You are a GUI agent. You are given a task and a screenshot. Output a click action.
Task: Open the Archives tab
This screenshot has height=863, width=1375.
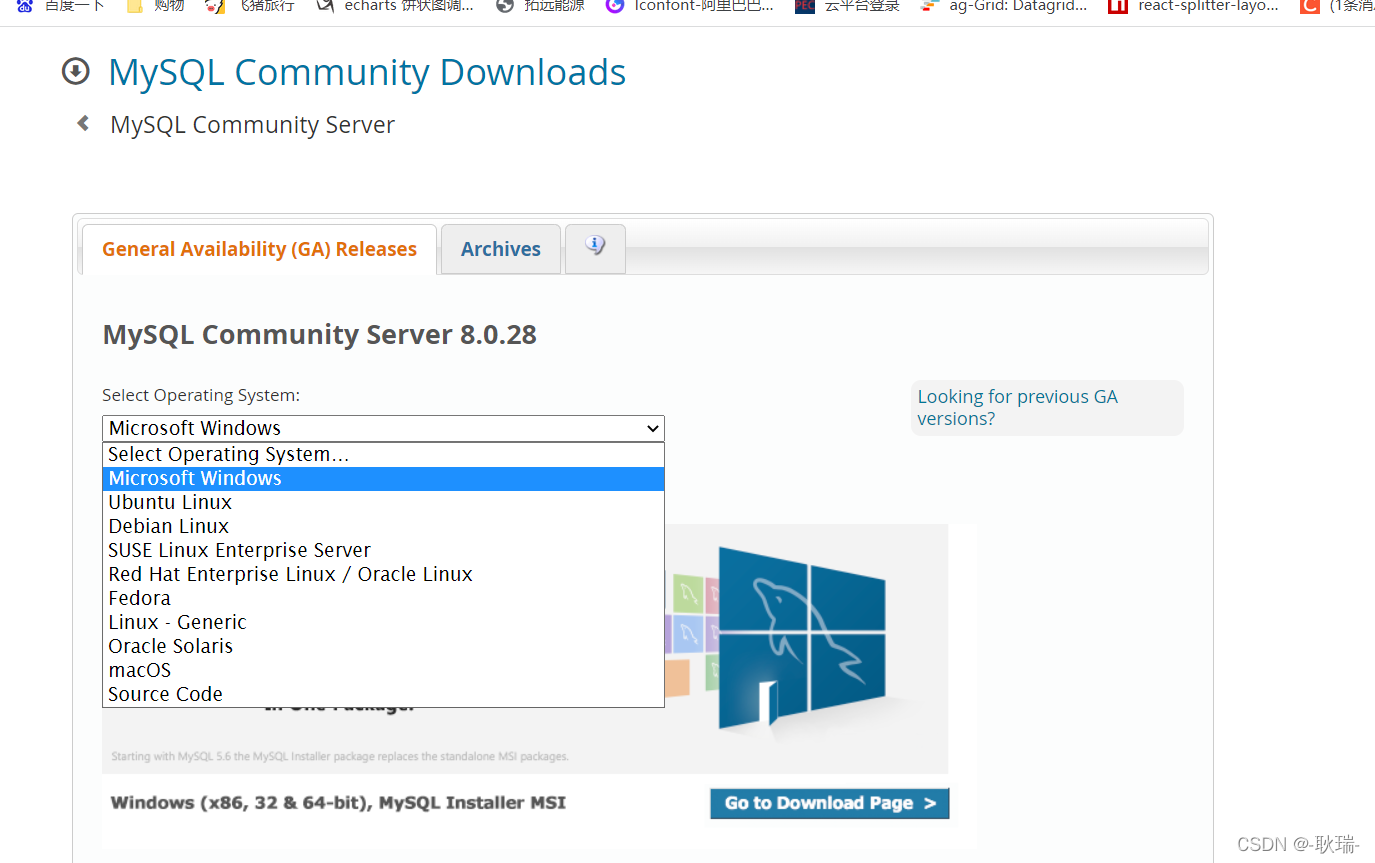[500, 249]
